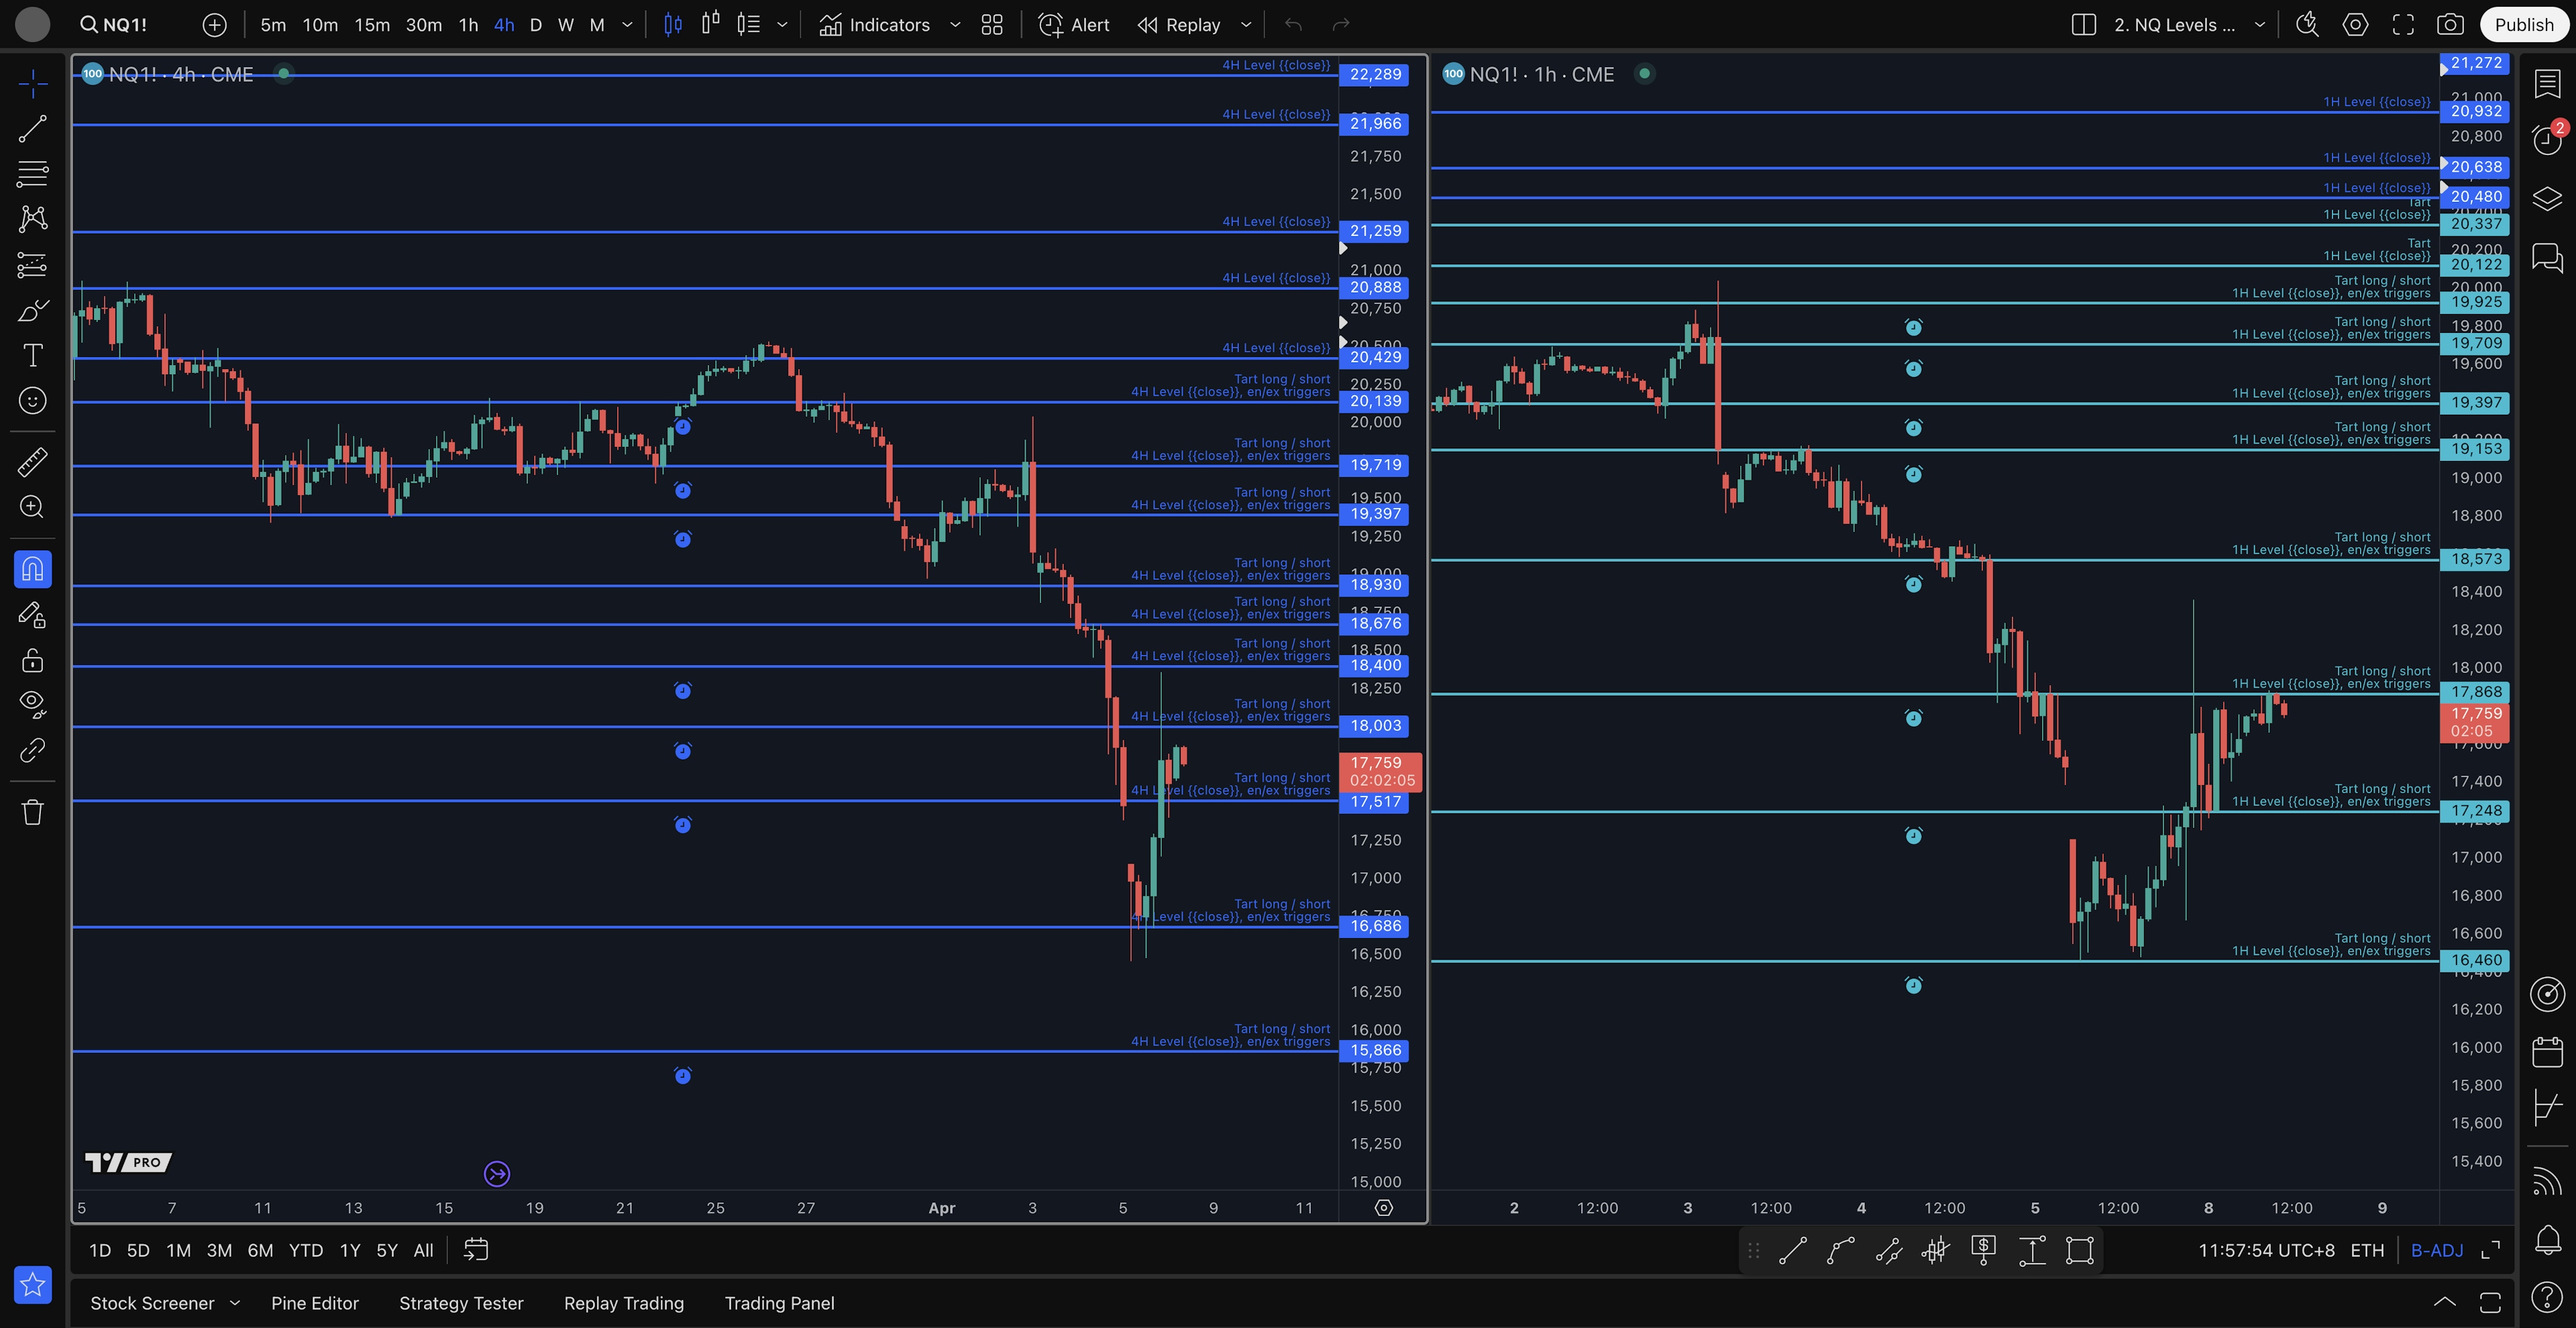Click the trash remove objects icon
The width and height of the screenshot is (2576, 1328).
click(32, 811)
